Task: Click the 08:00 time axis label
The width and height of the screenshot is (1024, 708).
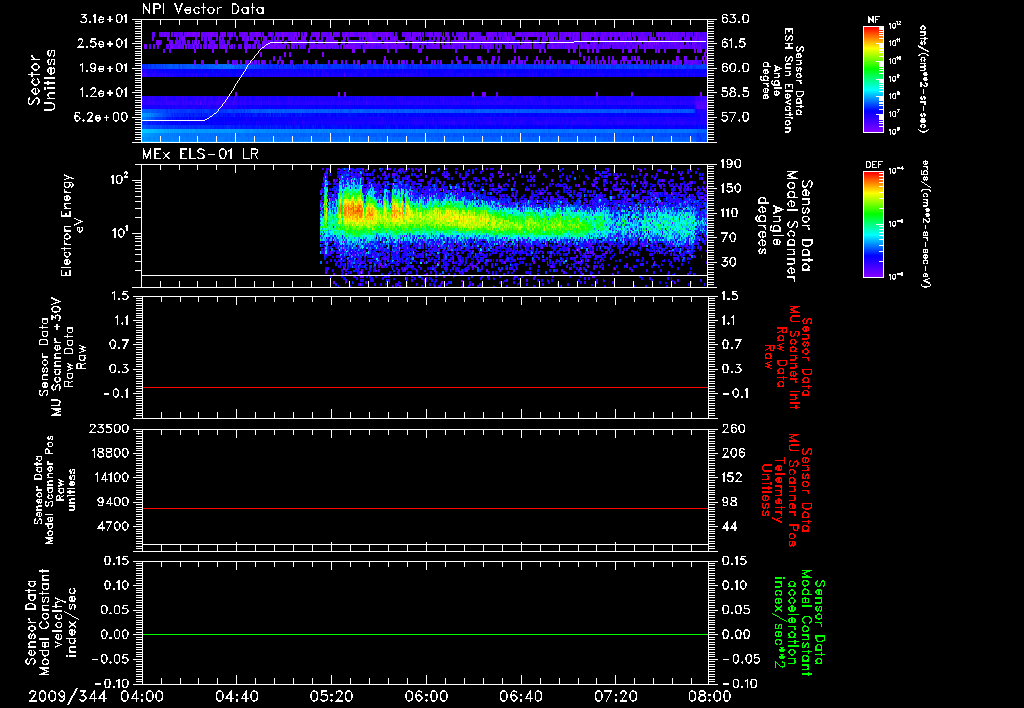Action: pyautogui.click(x=708, y=696)
